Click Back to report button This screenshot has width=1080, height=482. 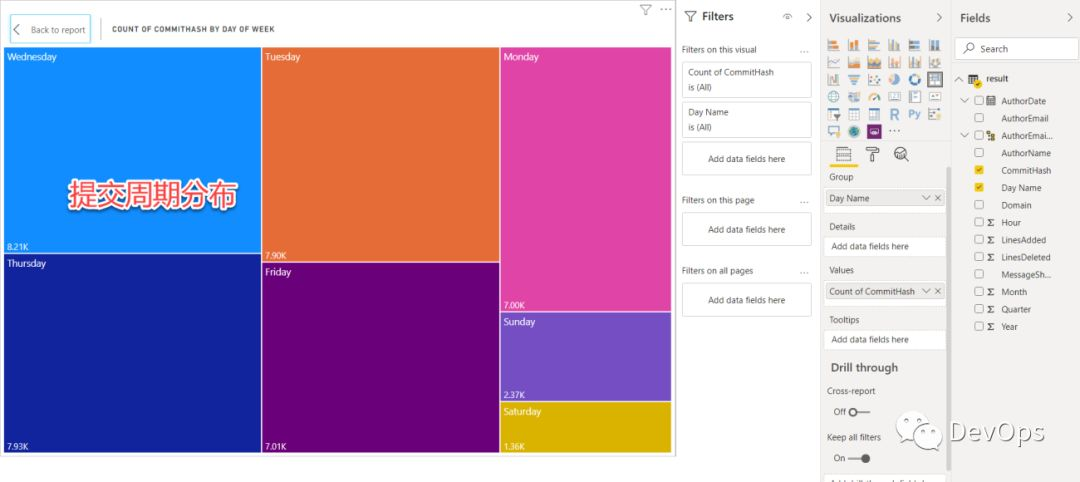tap(50, 30)
